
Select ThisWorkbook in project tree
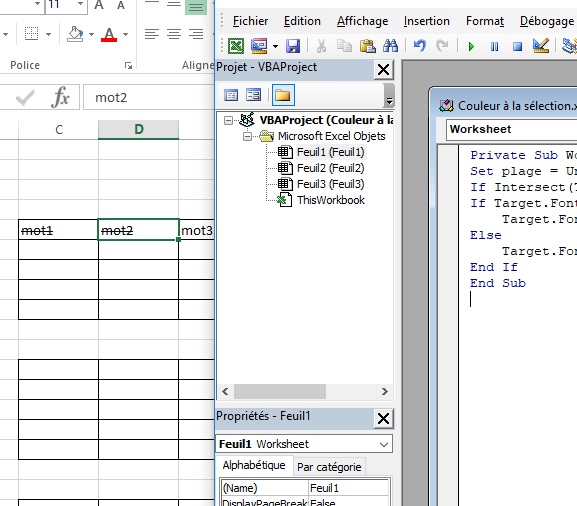330,200
